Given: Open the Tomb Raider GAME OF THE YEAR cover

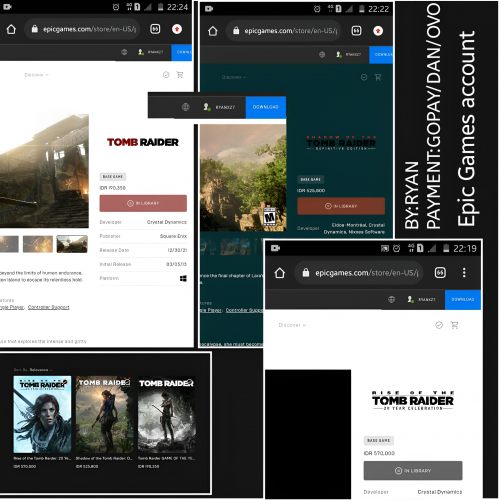Looking at the screenshot, I should (167, 414).
